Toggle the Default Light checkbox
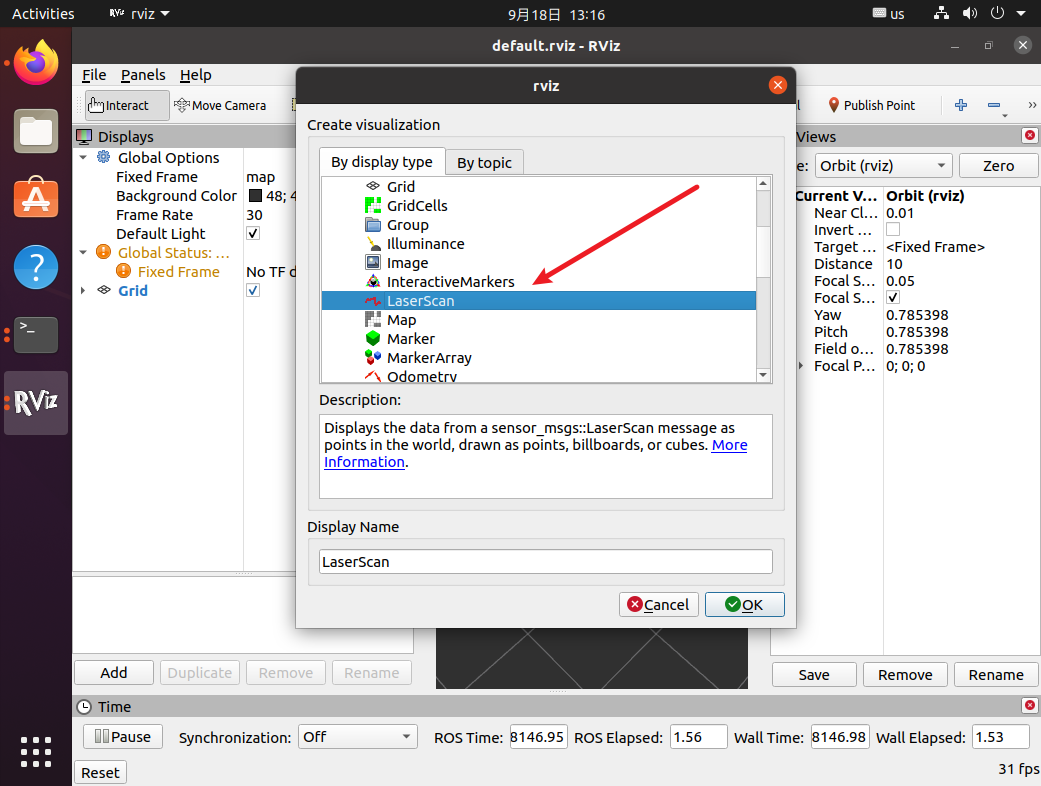This screenshot has width=1041, height=786. pyautogui.click(x=253, y=234)
